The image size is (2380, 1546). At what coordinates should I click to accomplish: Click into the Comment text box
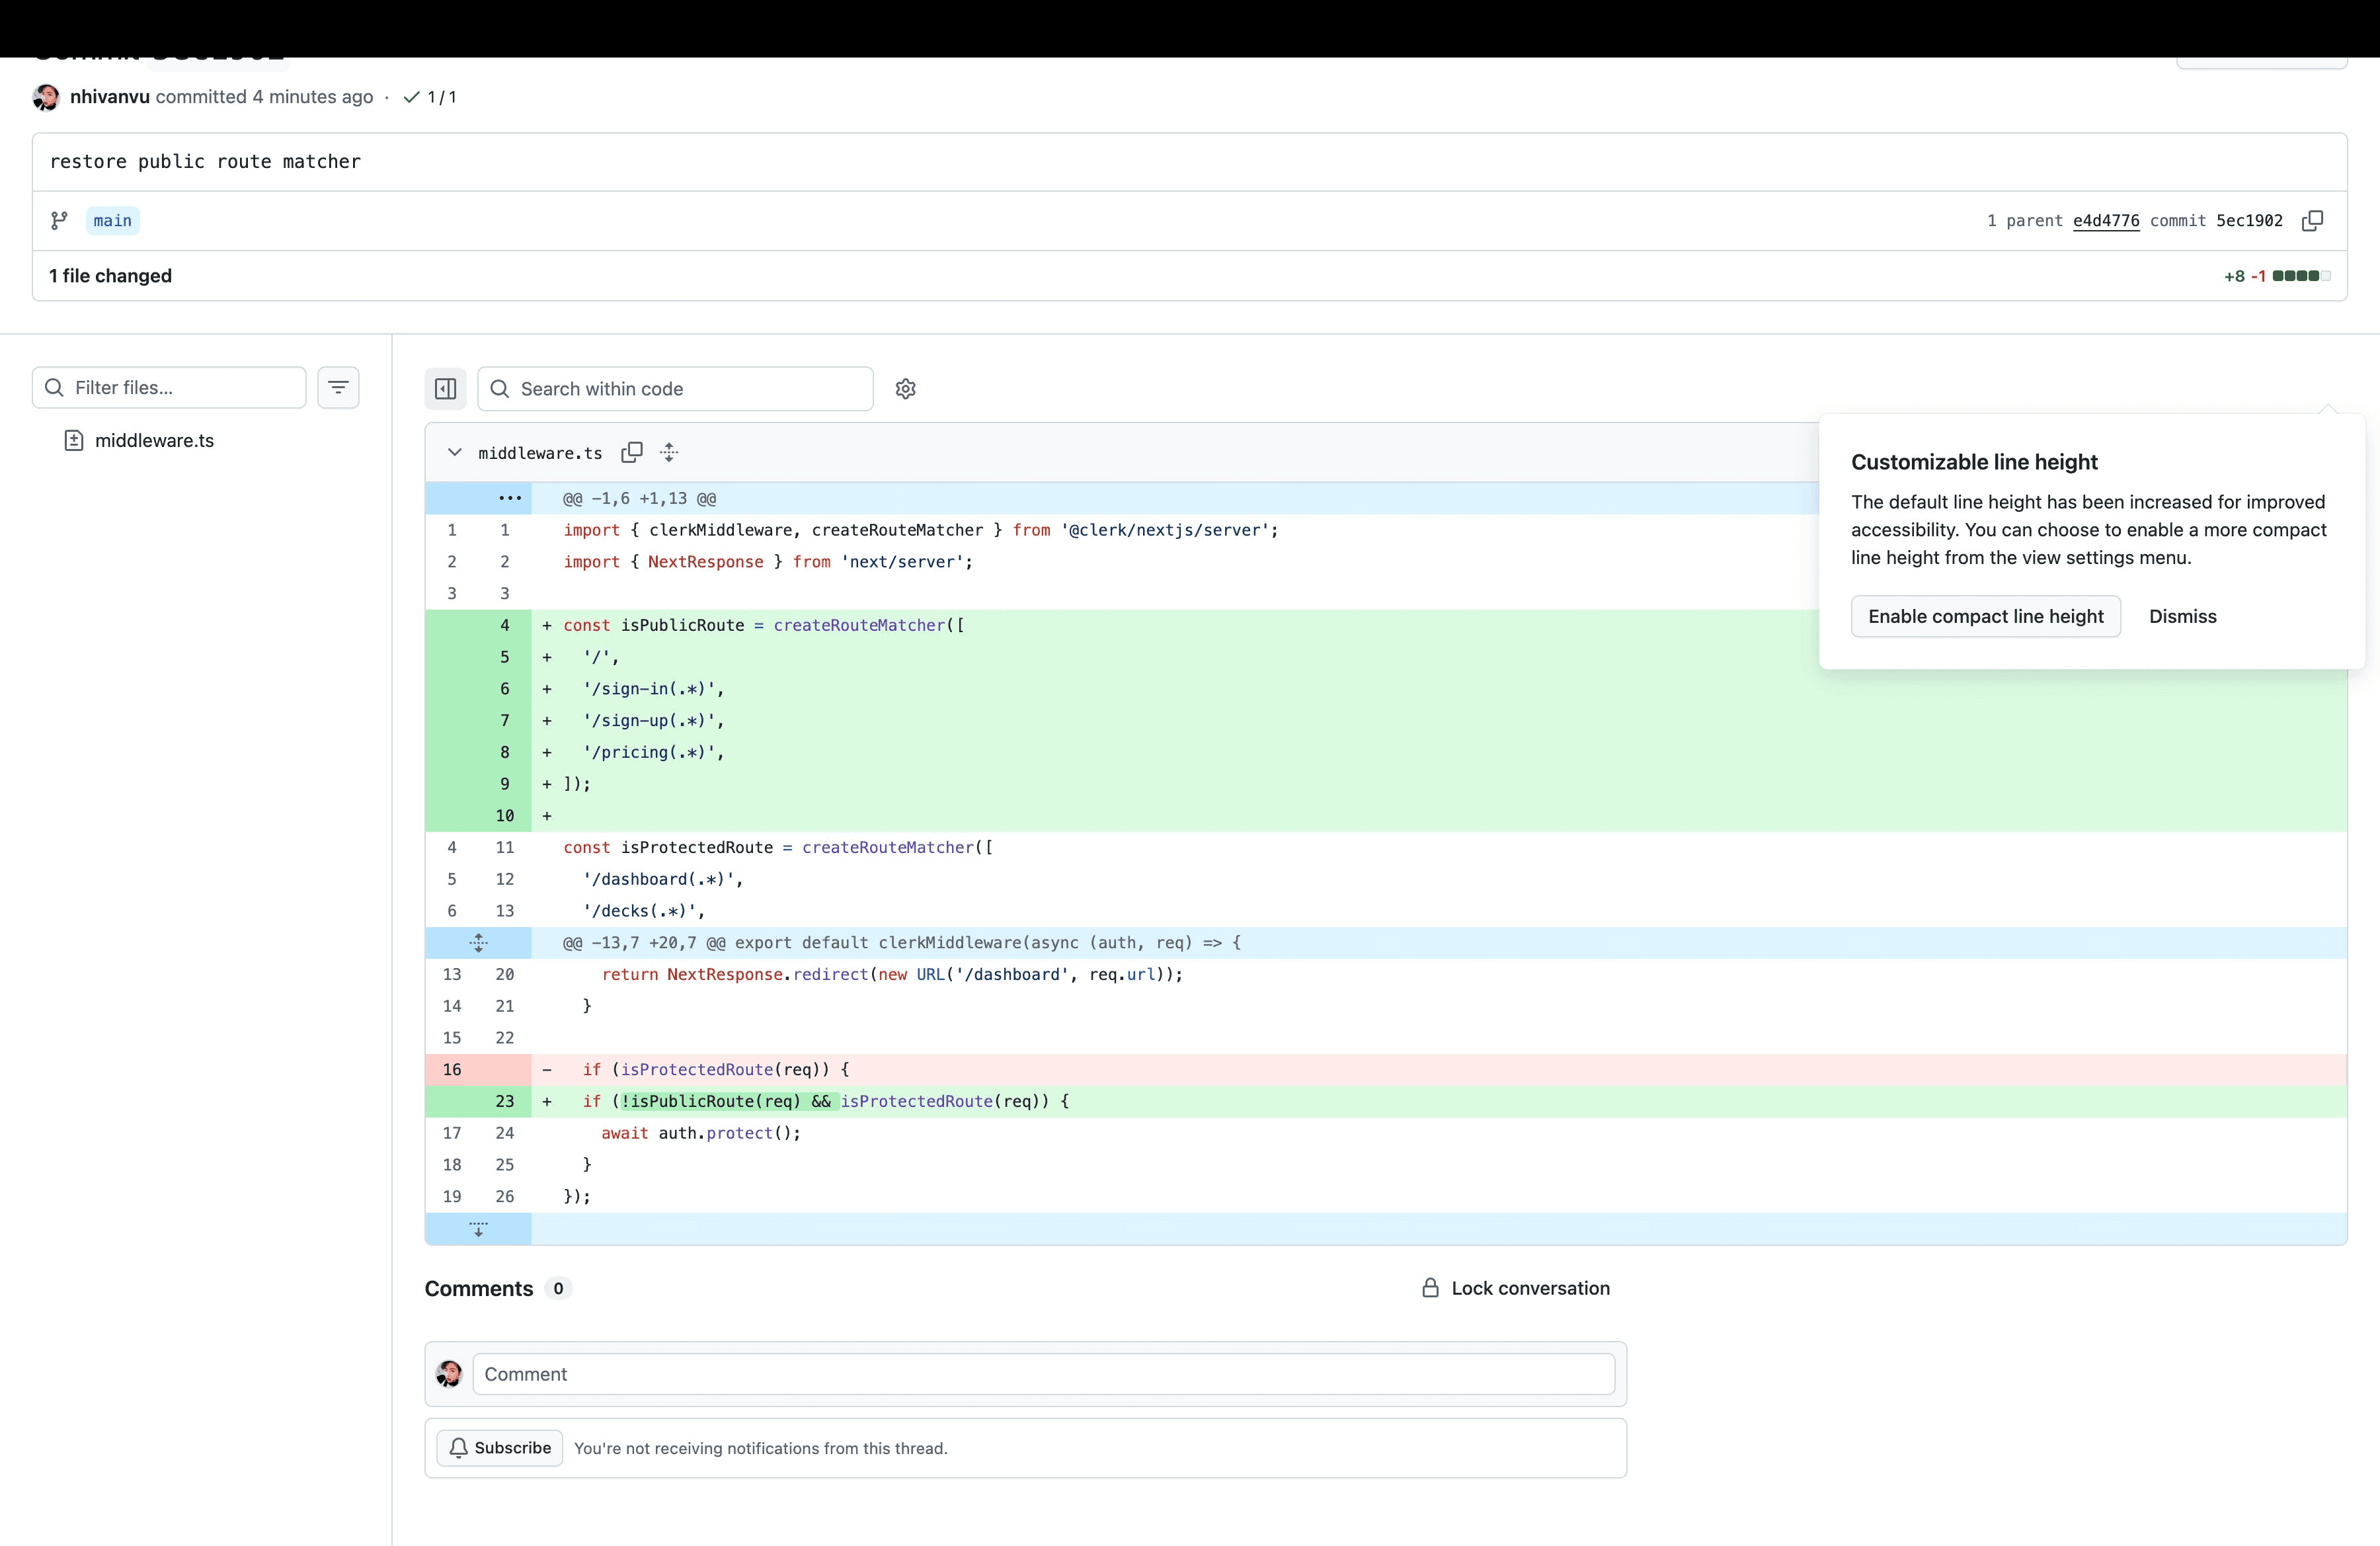(x=1043, y=1375)
